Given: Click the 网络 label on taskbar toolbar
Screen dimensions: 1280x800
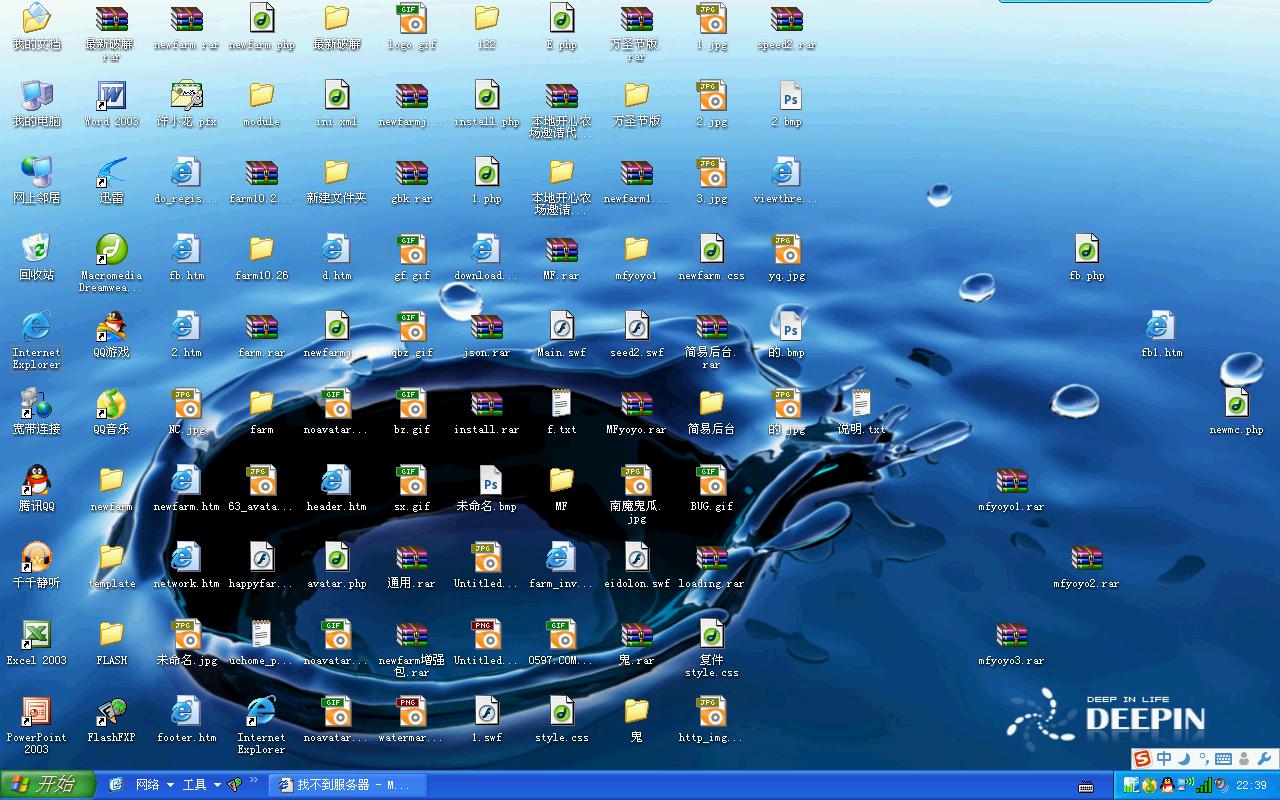Looking at the screenshot, I should click(x=148, y=785).
